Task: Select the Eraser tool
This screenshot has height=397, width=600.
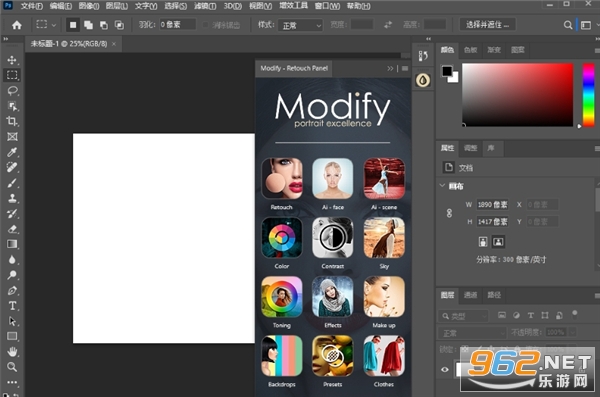Action: pos(12,229)
